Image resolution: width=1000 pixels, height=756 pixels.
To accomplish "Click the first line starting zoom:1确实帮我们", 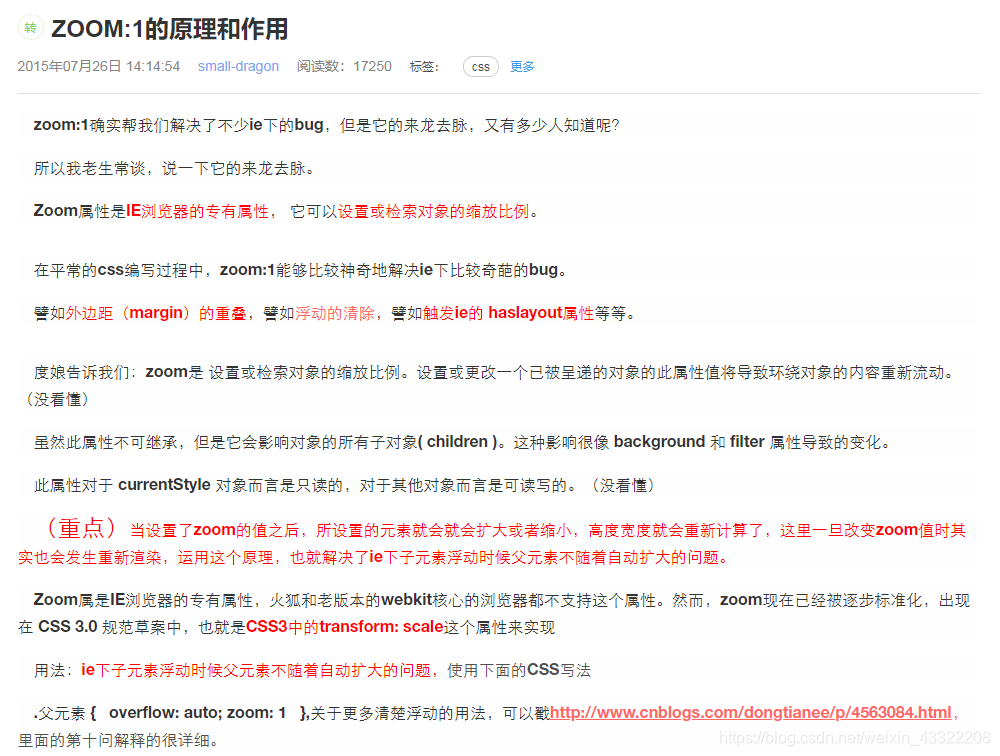I will point(327,125).
